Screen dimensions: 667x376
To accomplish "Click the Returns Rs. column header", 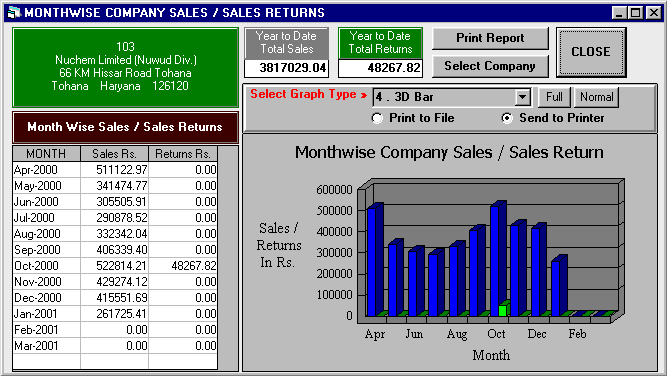I will (x=183, y=154).
